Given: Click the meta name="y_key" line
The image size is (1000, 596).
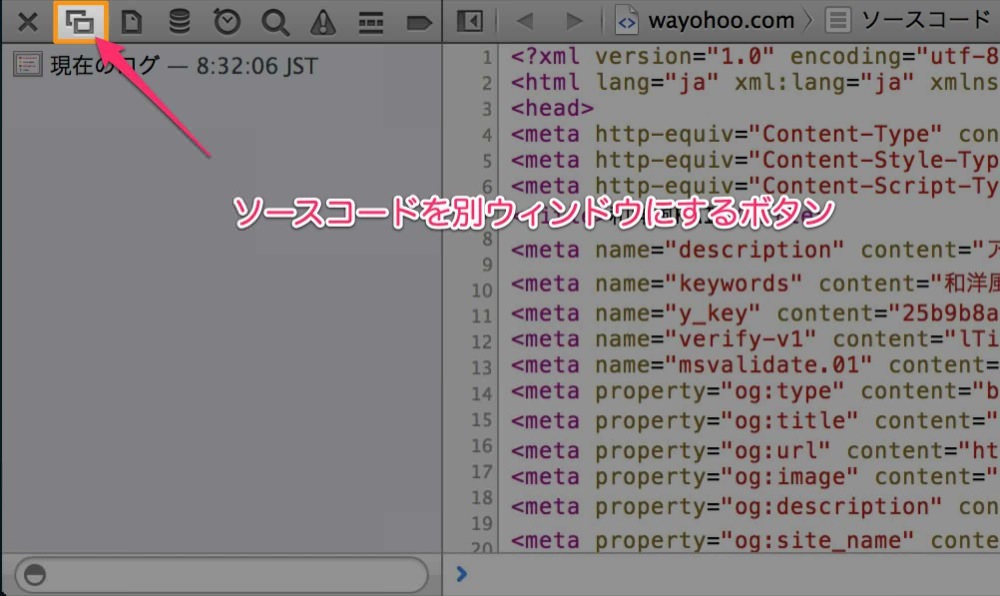Looking at the screenshot, I should 754,313.
